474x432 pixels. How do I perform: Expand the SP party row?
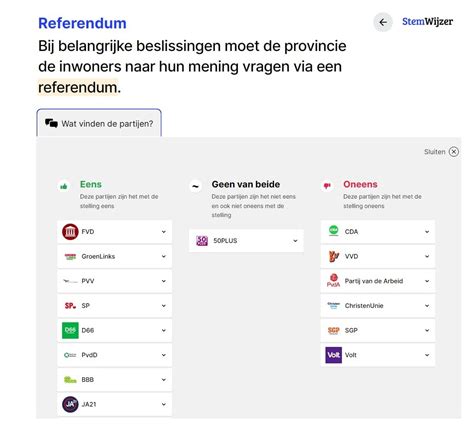[115, 306]
